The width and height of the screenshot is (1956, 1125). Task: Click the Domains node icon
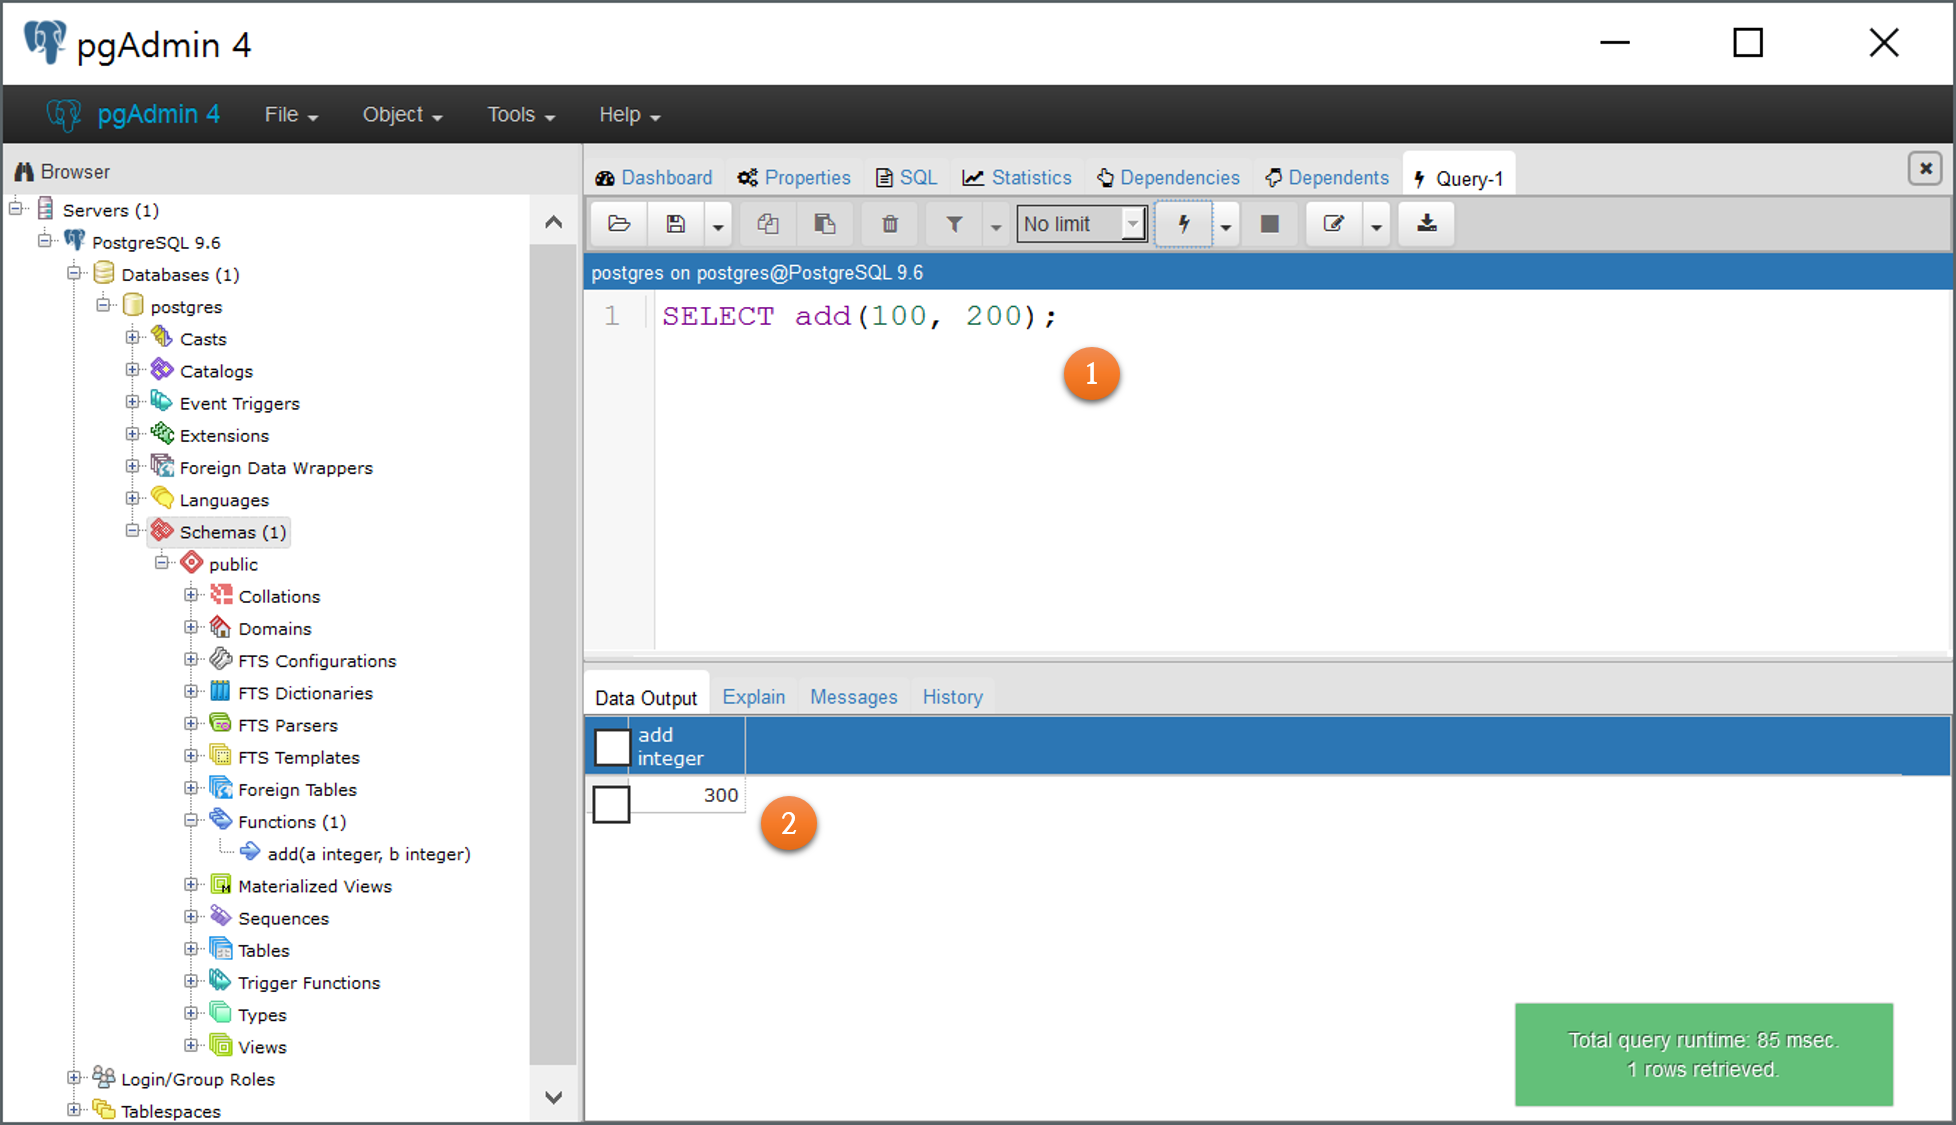(221, 627)
